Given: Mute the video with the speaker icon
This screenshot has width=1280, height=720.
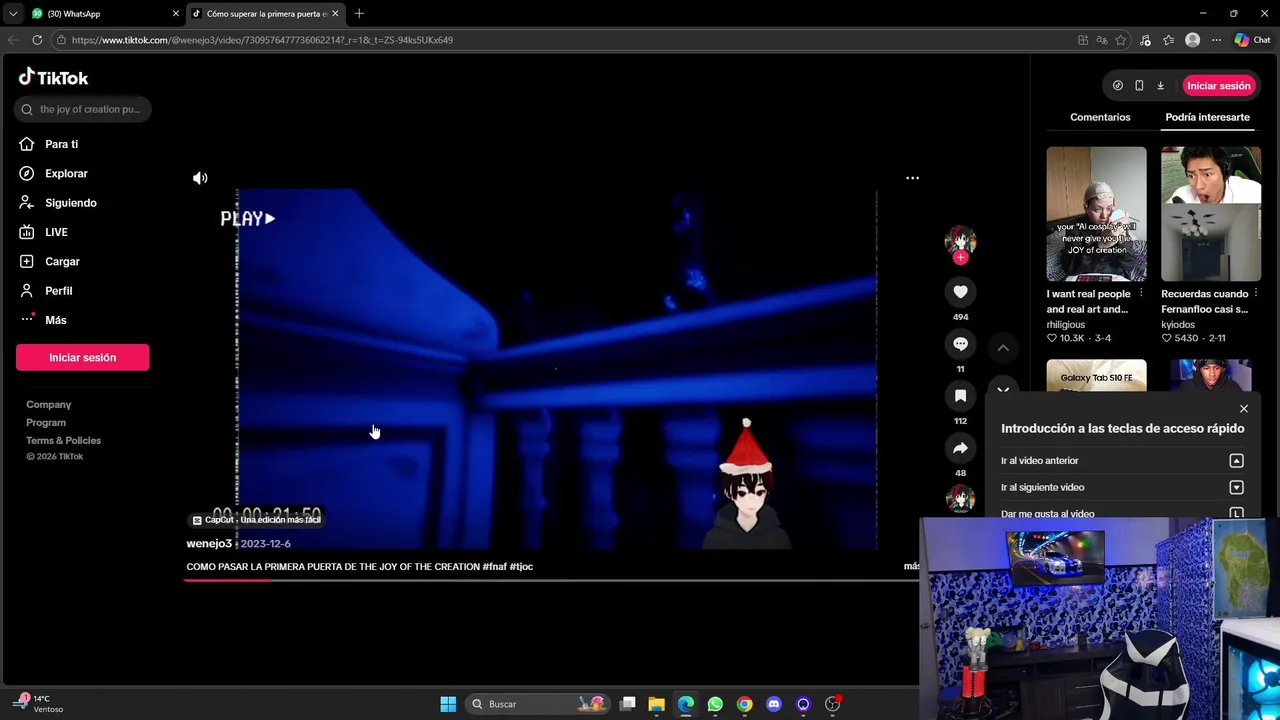Looking at the screenshot, I should tap(200, 178).
